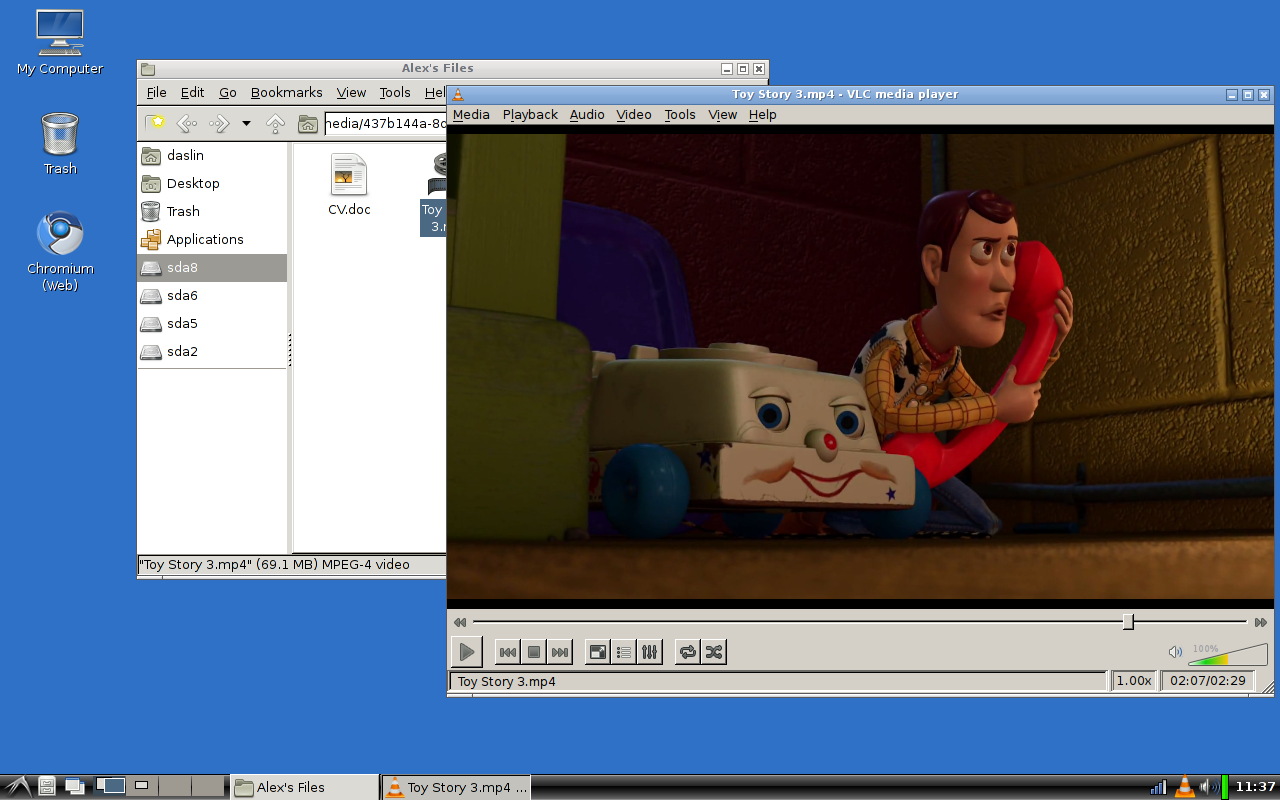
Task: Stop playback in VLC
Action: point(534,652)
